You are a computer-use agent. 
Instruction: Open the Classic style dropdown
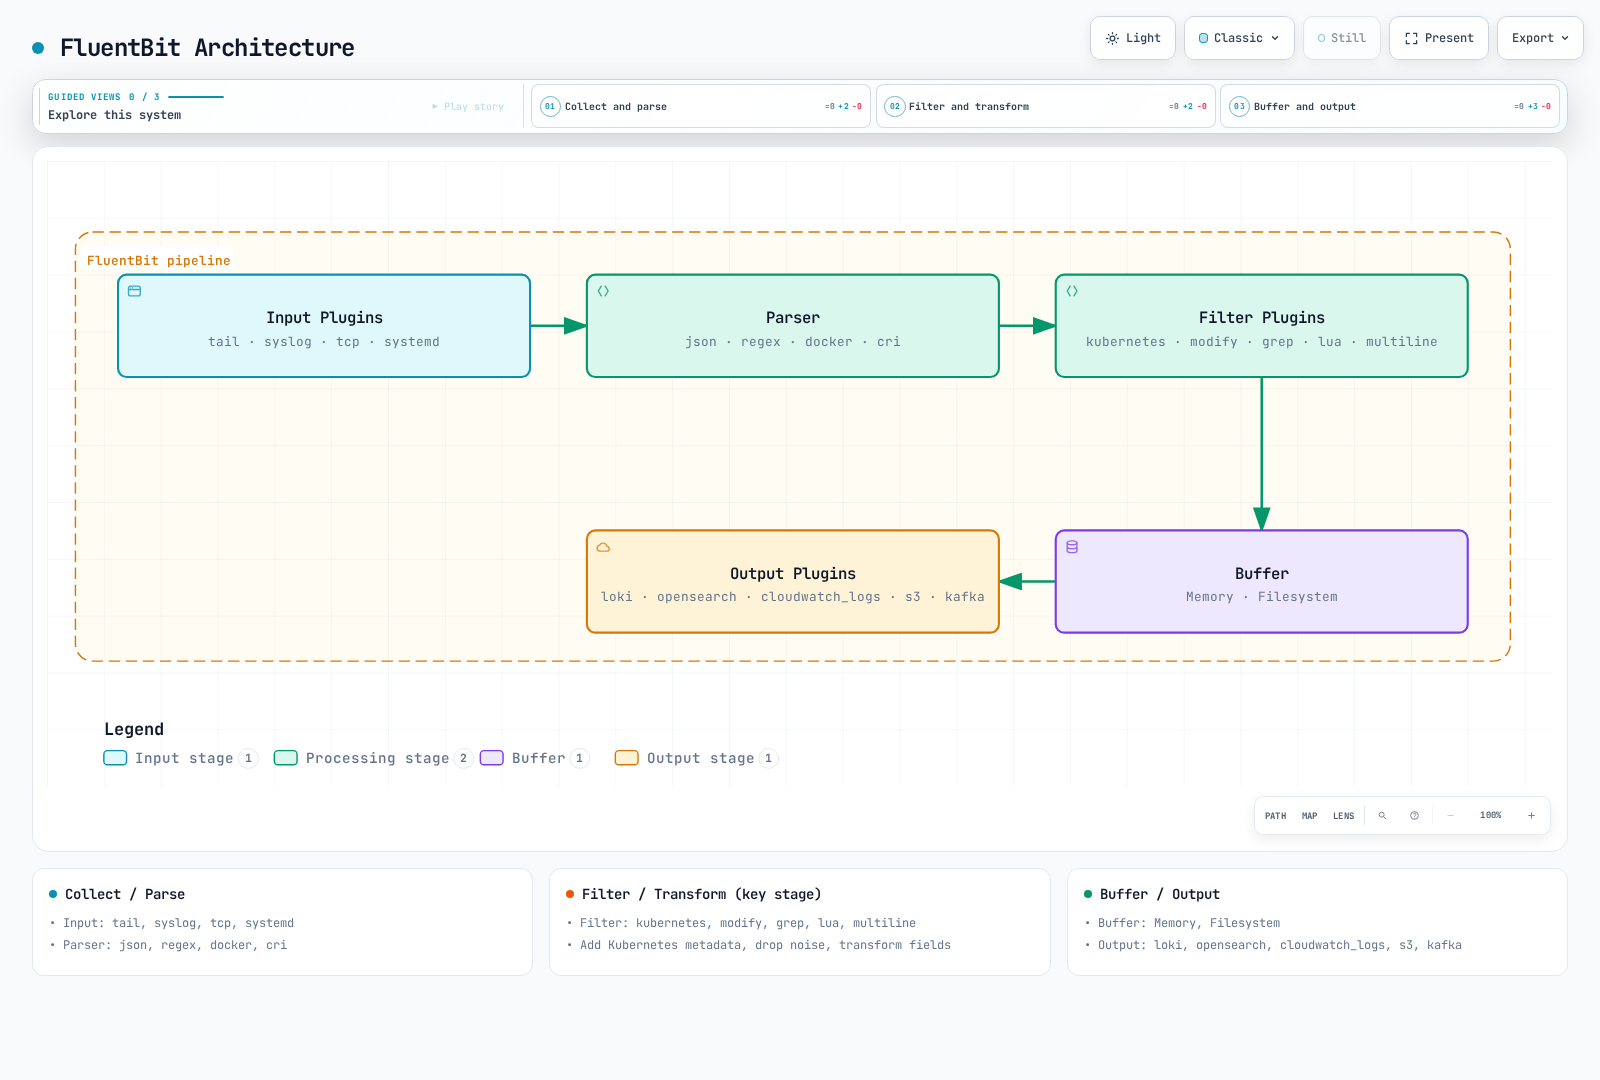1239,38
